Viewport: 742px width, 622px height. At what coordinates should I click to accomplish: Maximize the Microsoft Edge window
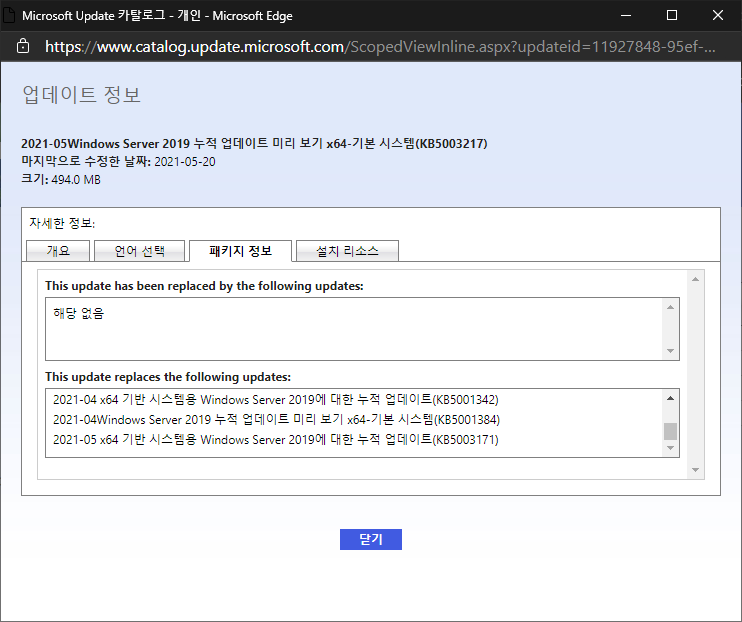tap(671, 15)
